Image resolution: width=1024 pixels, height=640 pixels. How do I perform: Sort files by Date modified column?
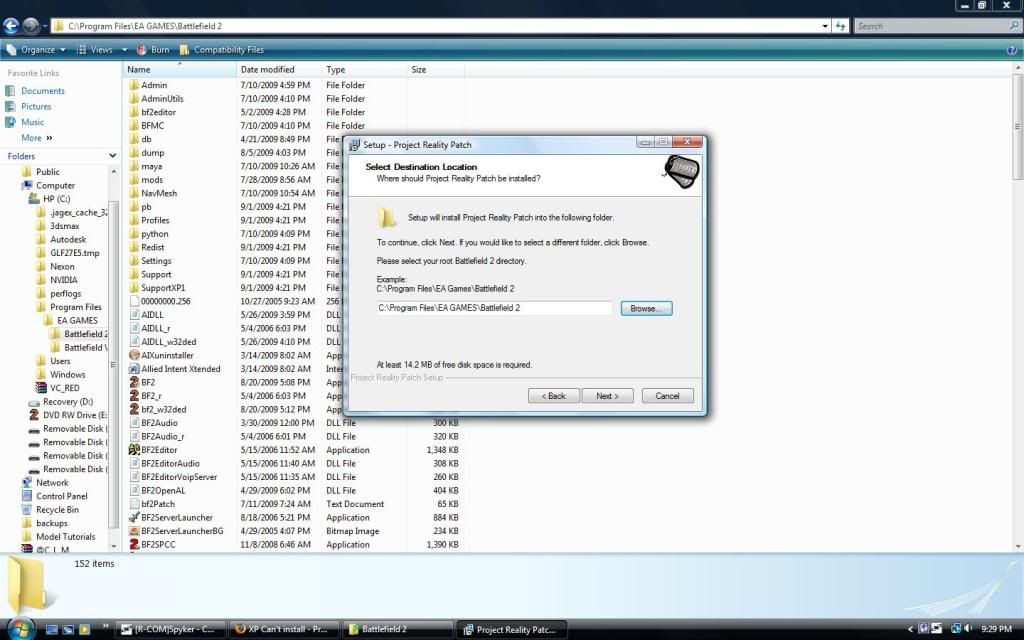(x=267, y=70)
